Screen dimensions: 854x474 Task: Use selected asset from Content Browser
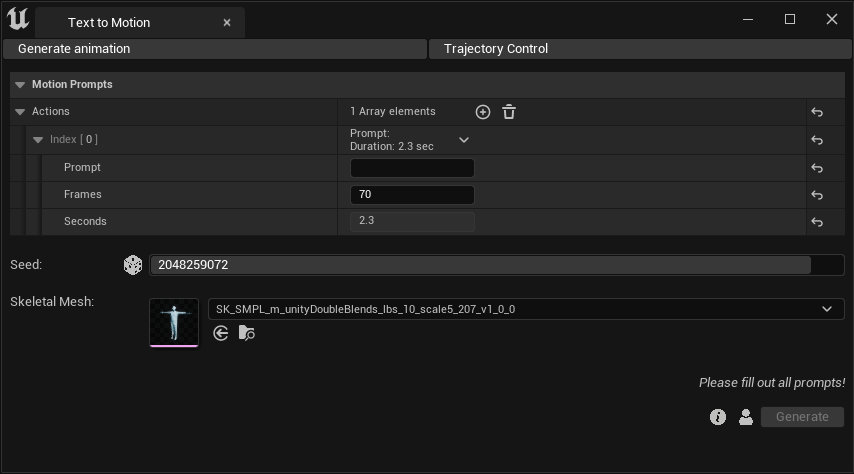click(221, 333)
